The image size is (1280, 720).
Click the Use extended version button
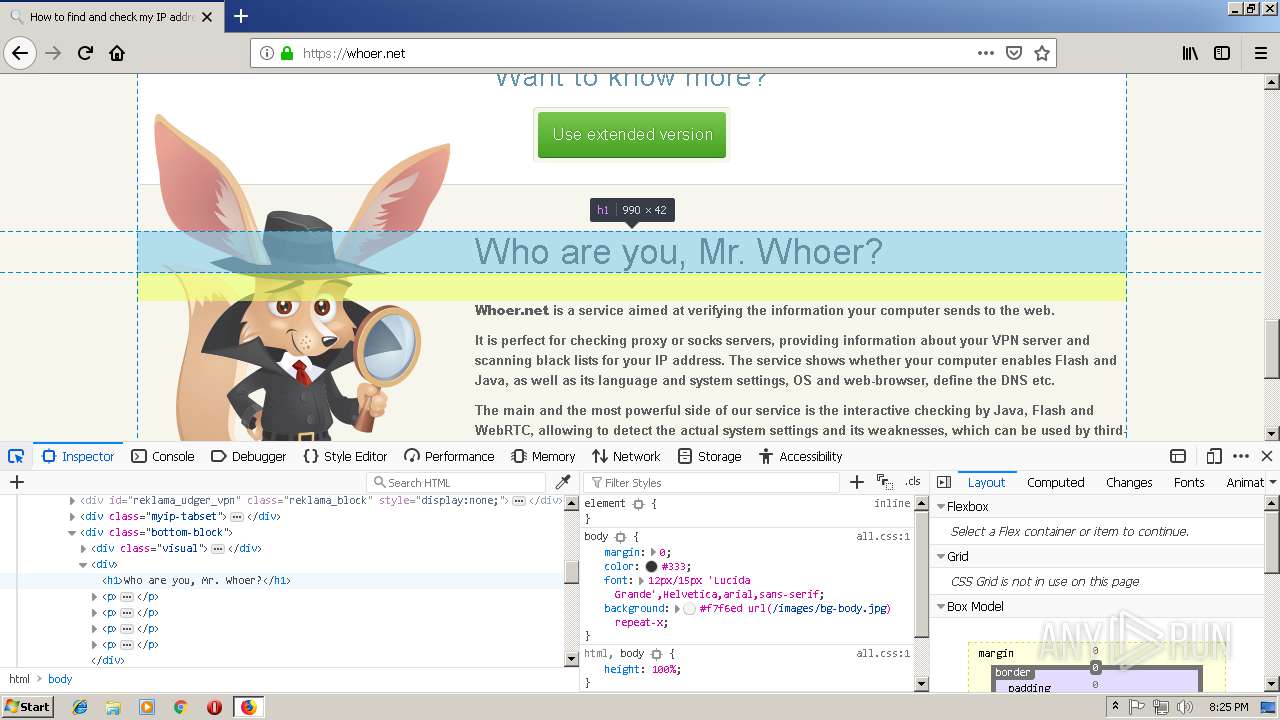632,134
